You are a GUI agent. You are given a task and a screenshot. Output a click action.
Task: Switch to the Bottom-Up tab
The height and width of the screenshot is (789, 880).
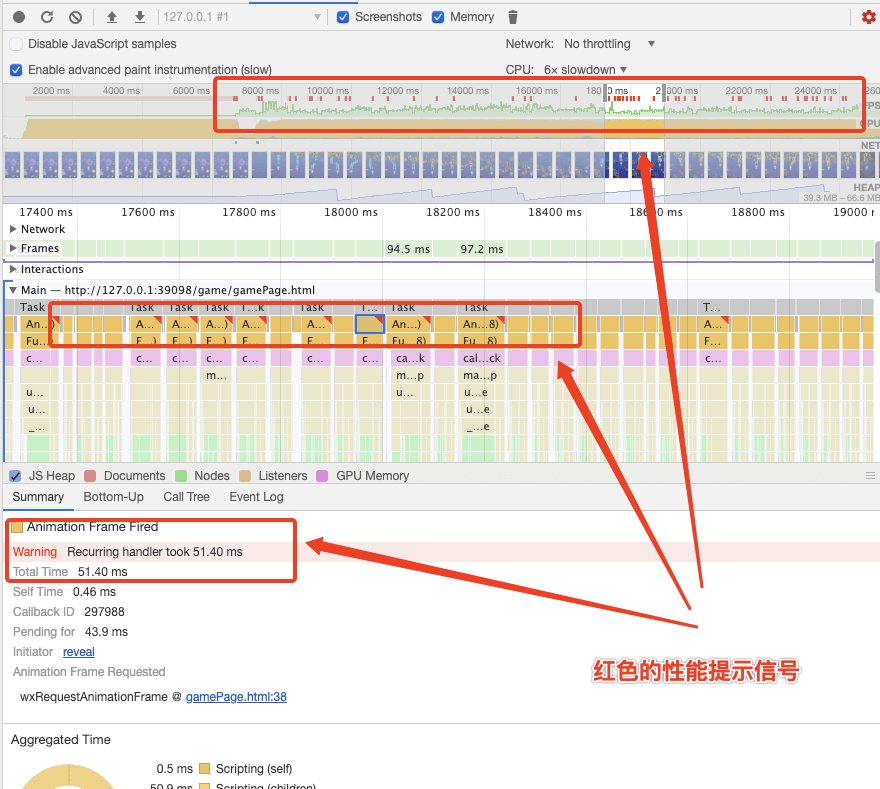point(113,497)
